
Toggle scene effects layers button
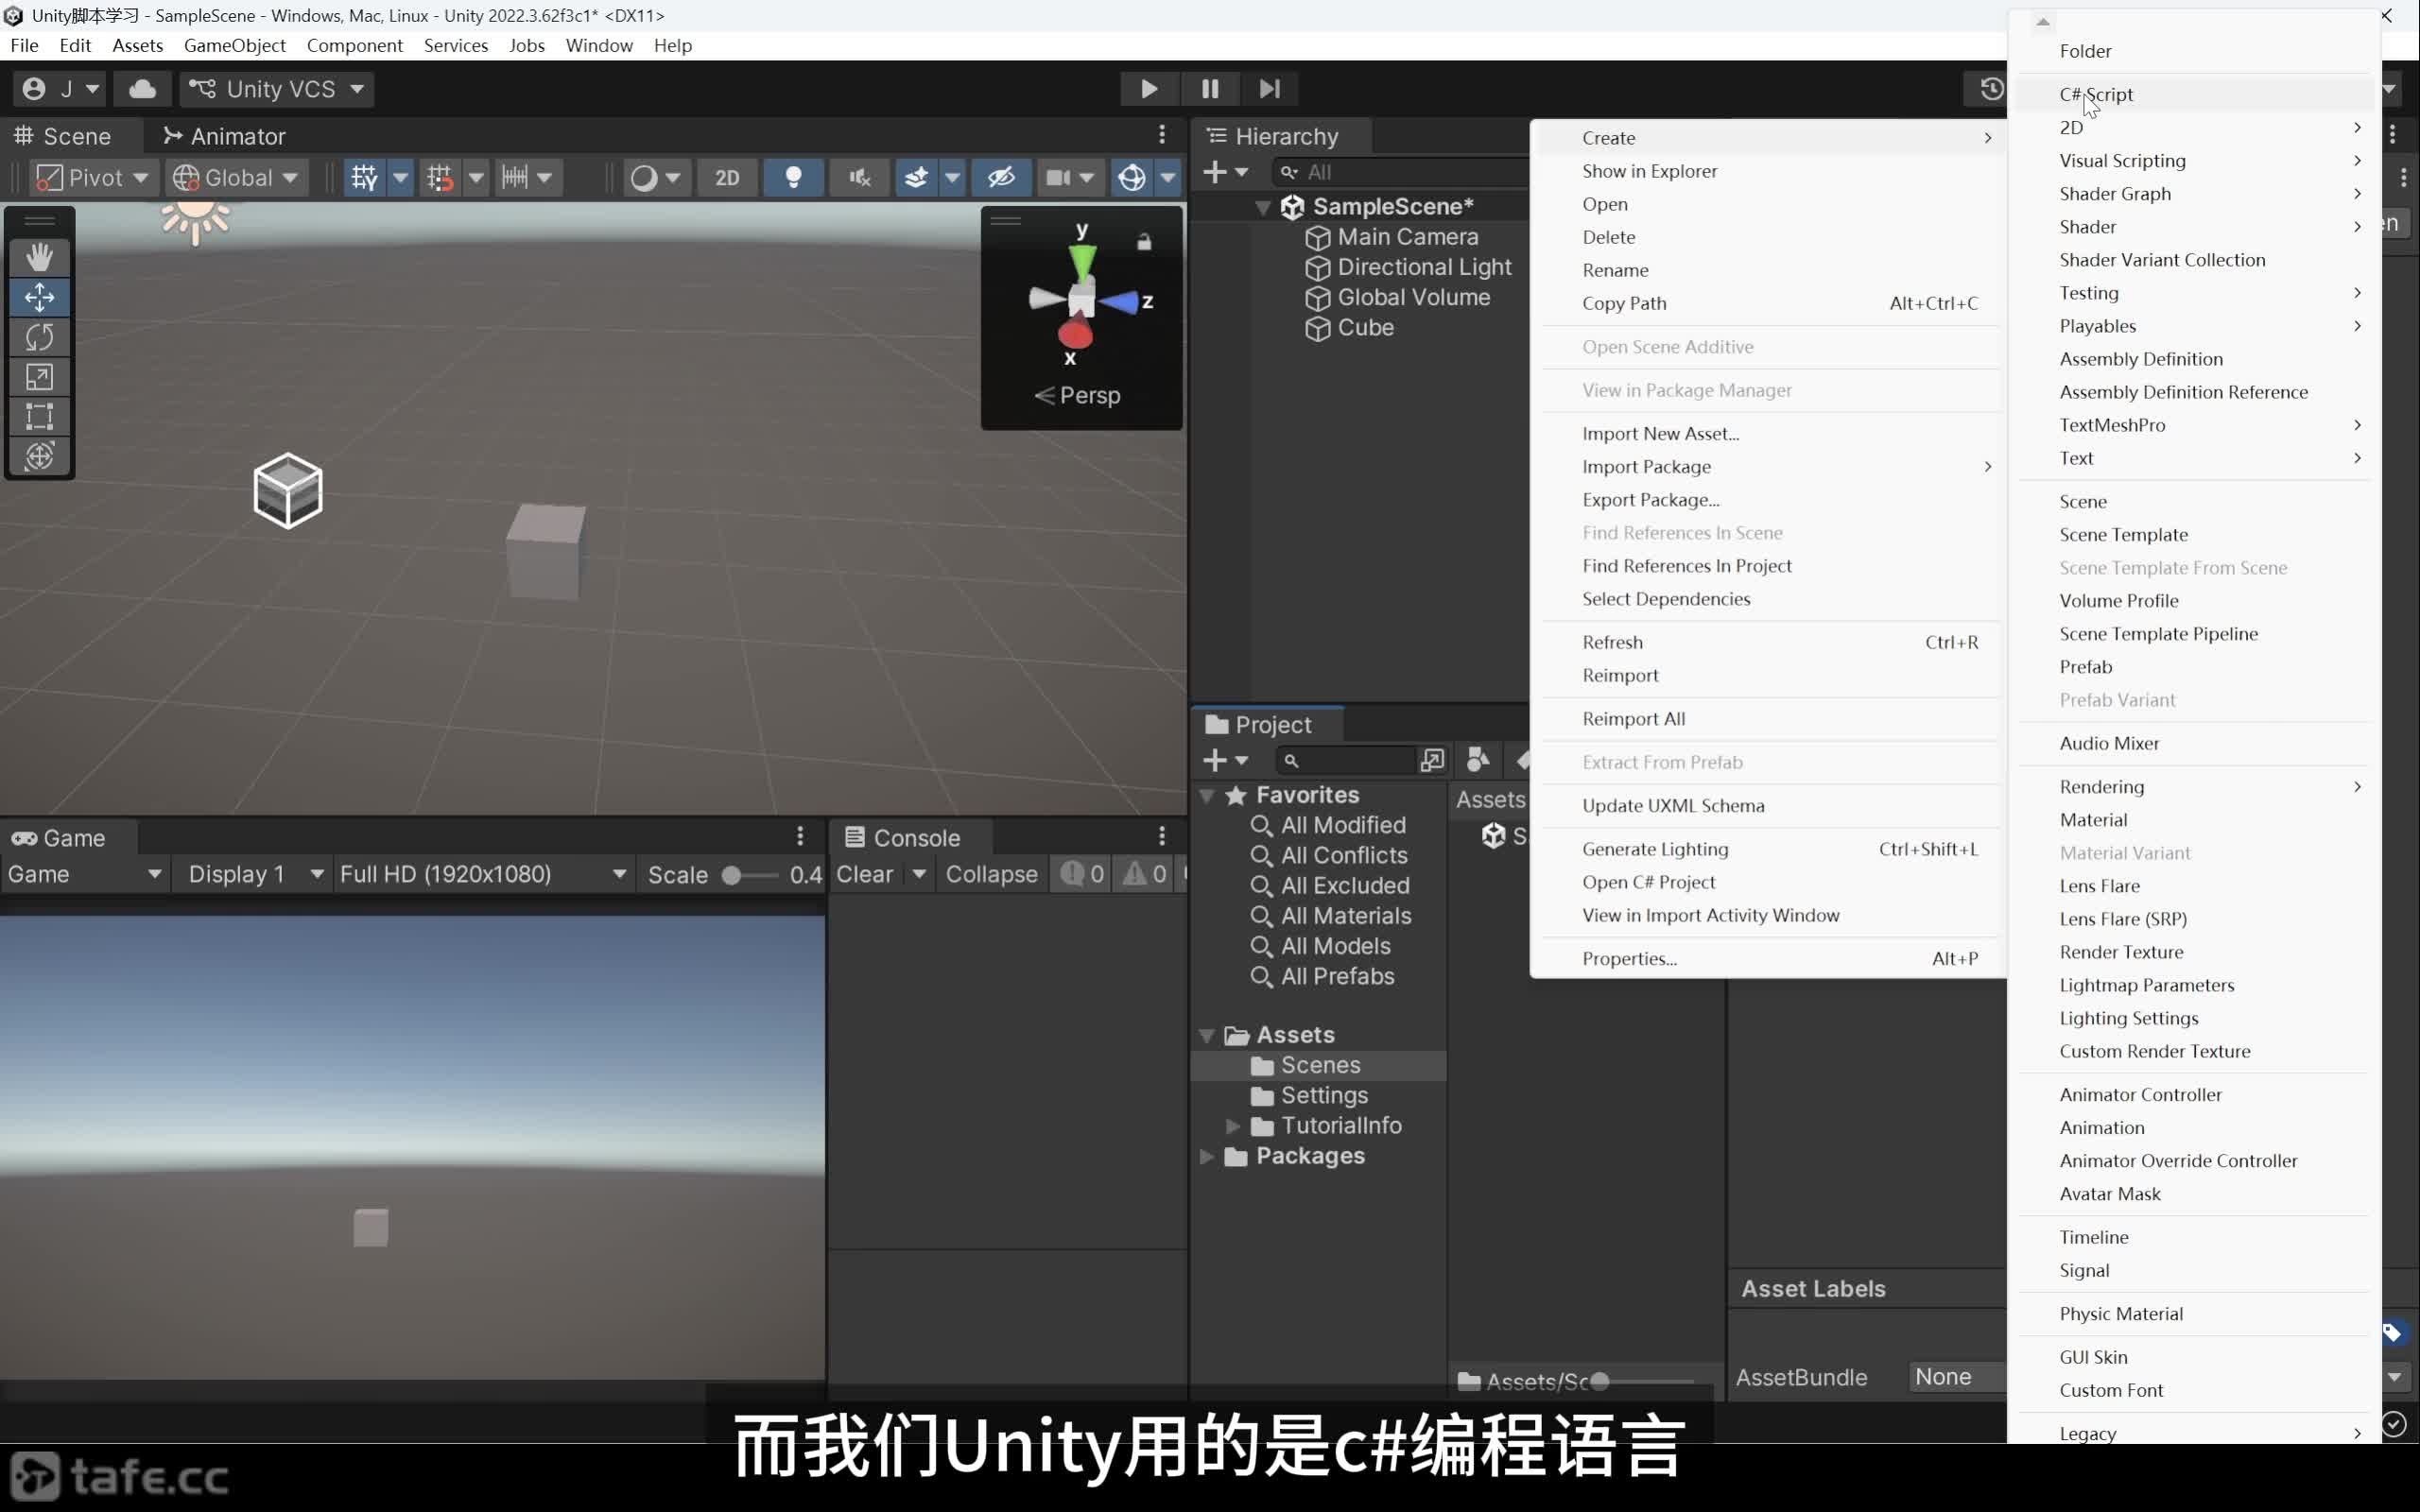pyautogui.click(x=916, y=178)
